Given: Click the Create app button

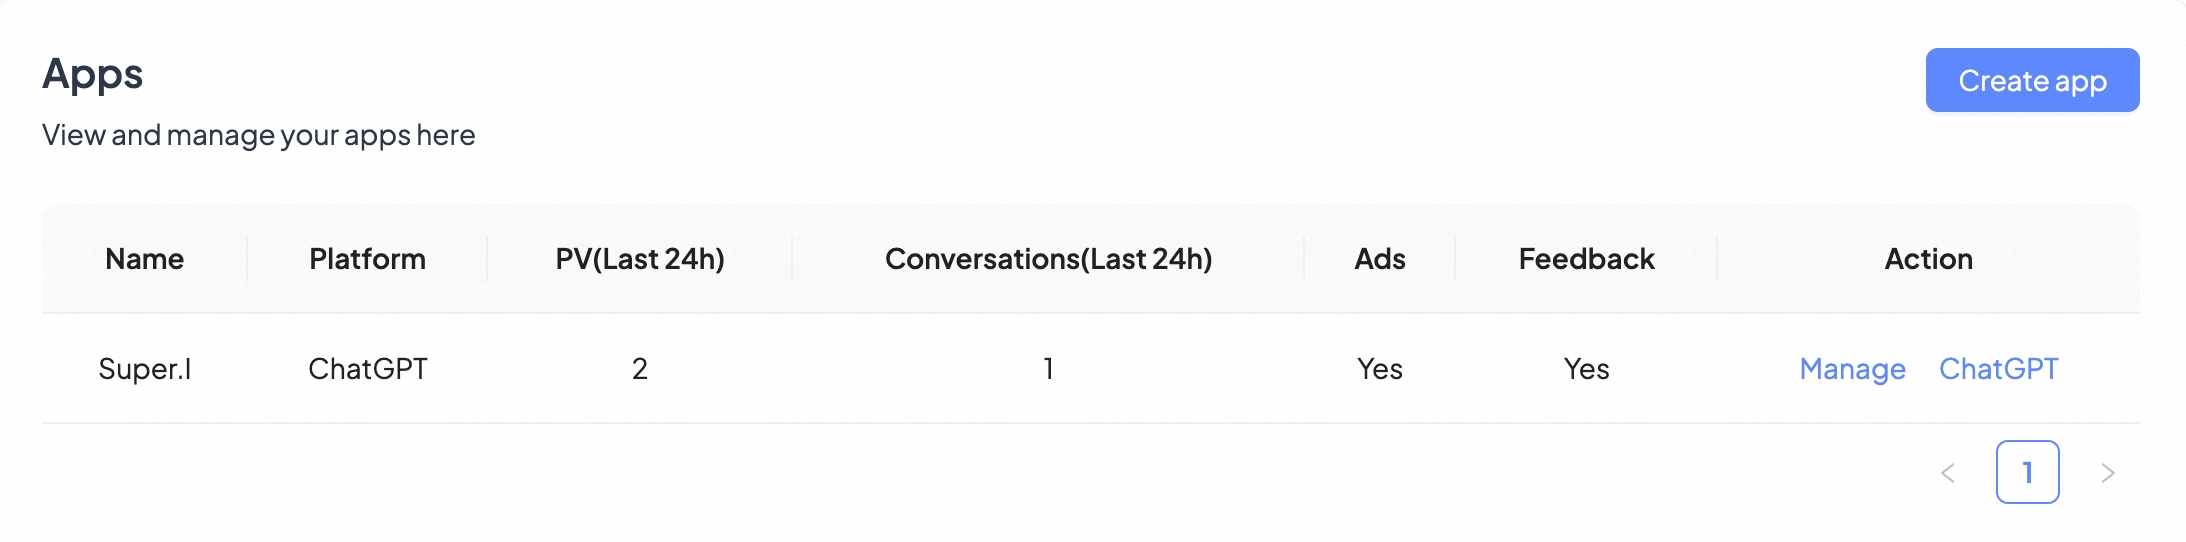Looking at the screenshot, I should point(2032,80).
